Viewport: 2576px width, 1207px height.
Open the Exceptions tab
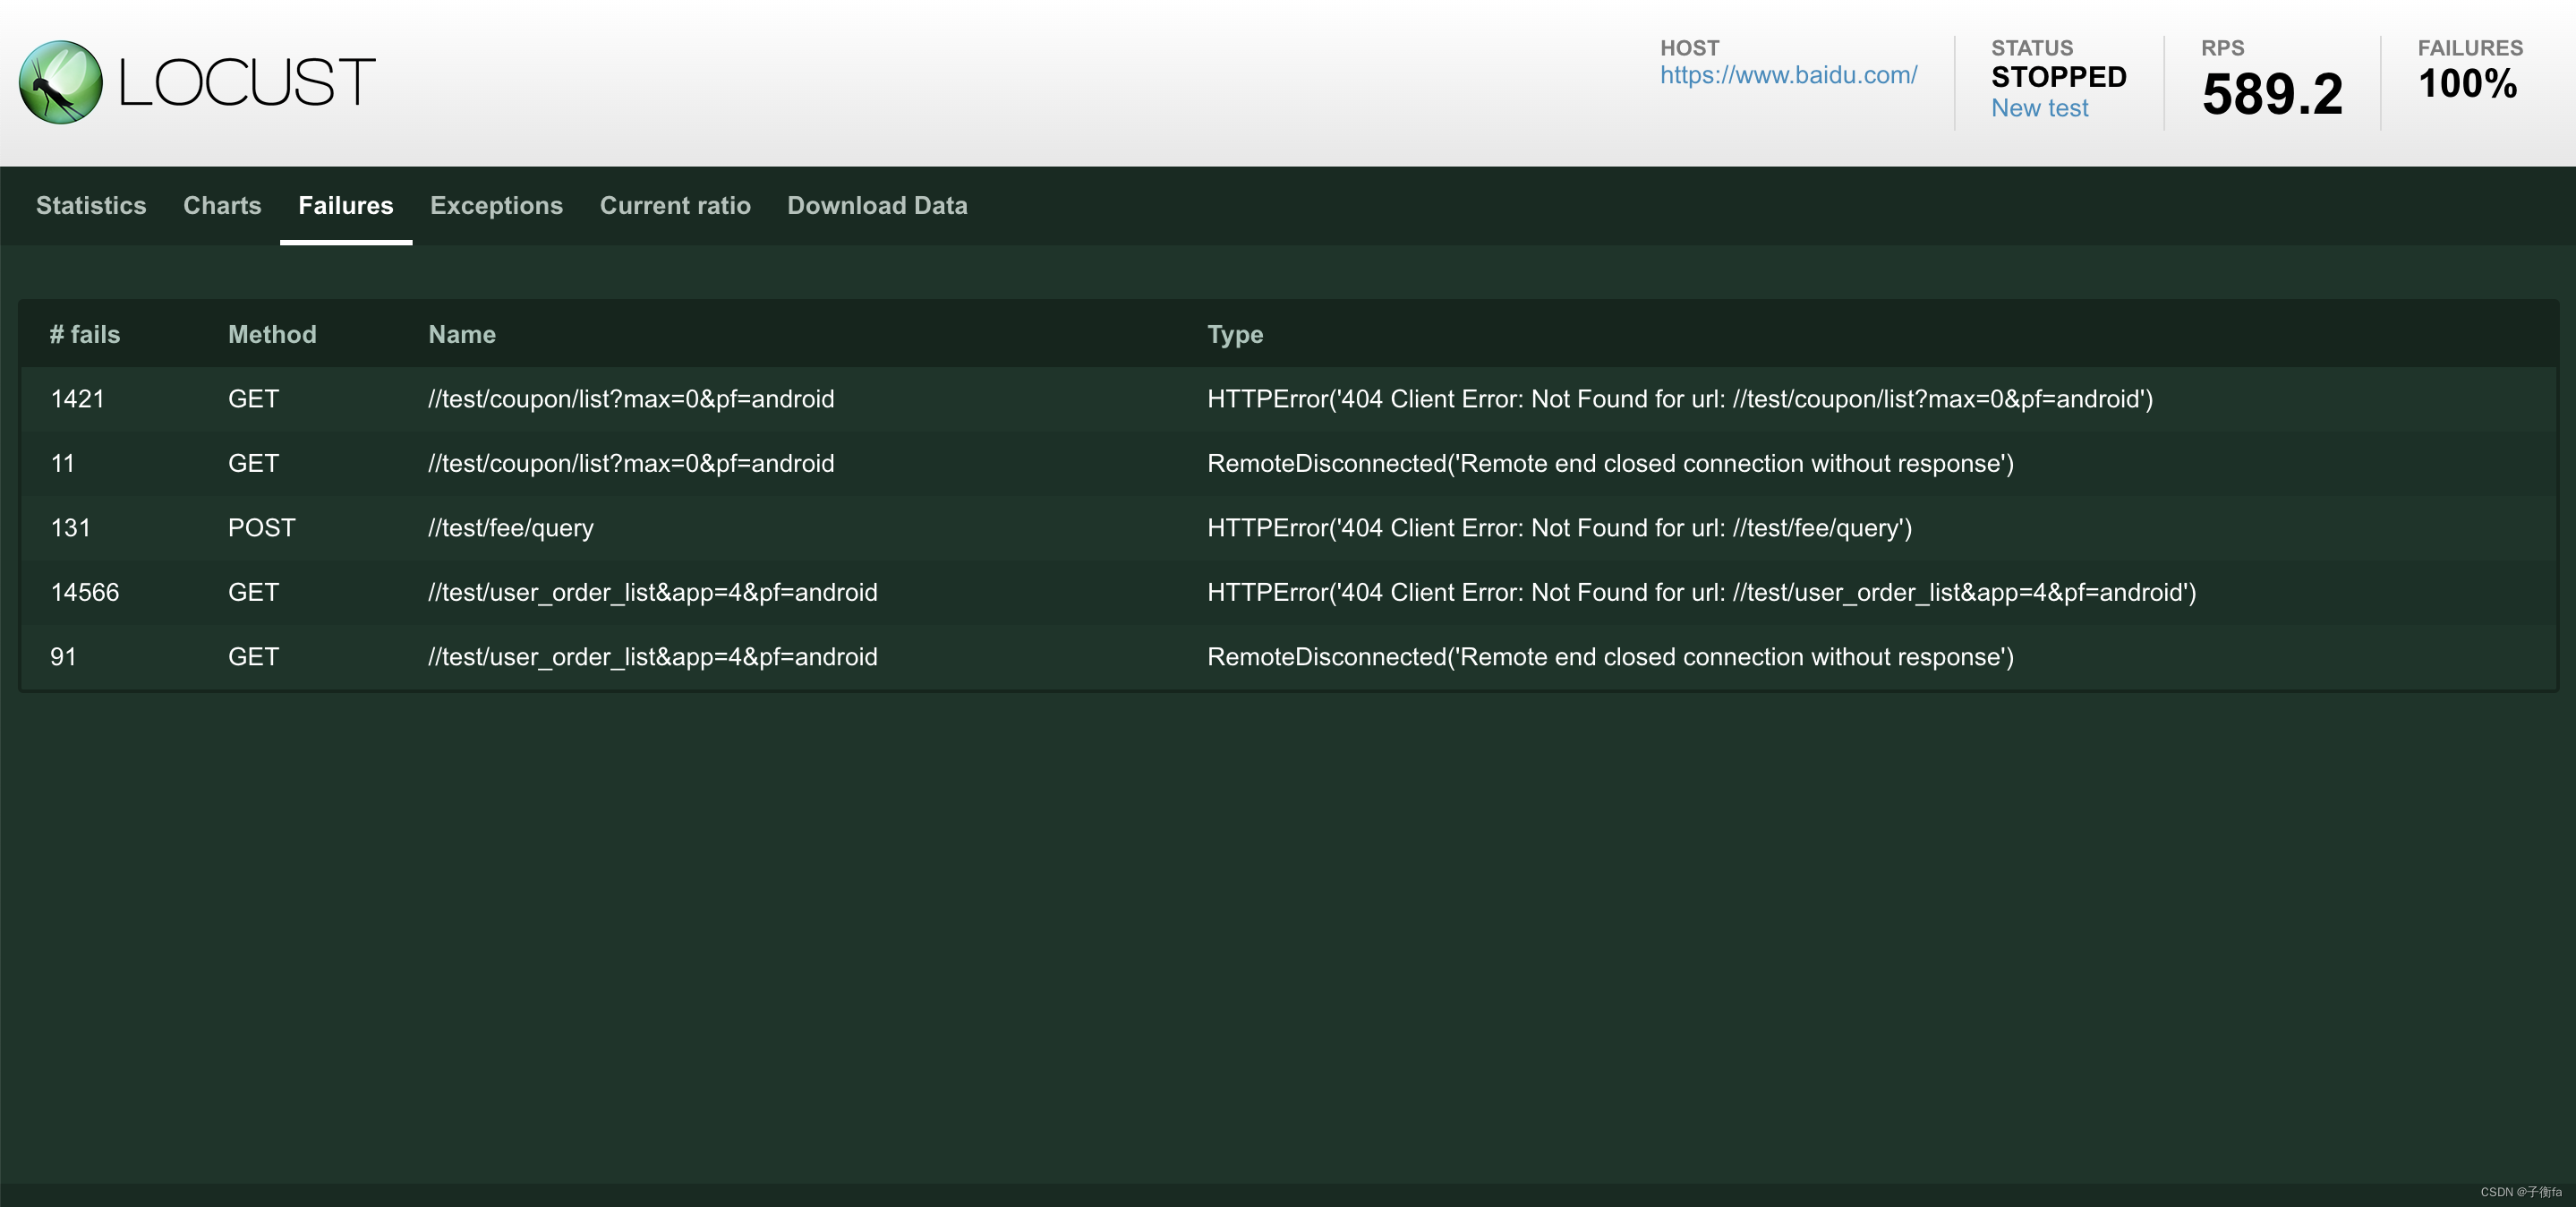coord(496,205)
